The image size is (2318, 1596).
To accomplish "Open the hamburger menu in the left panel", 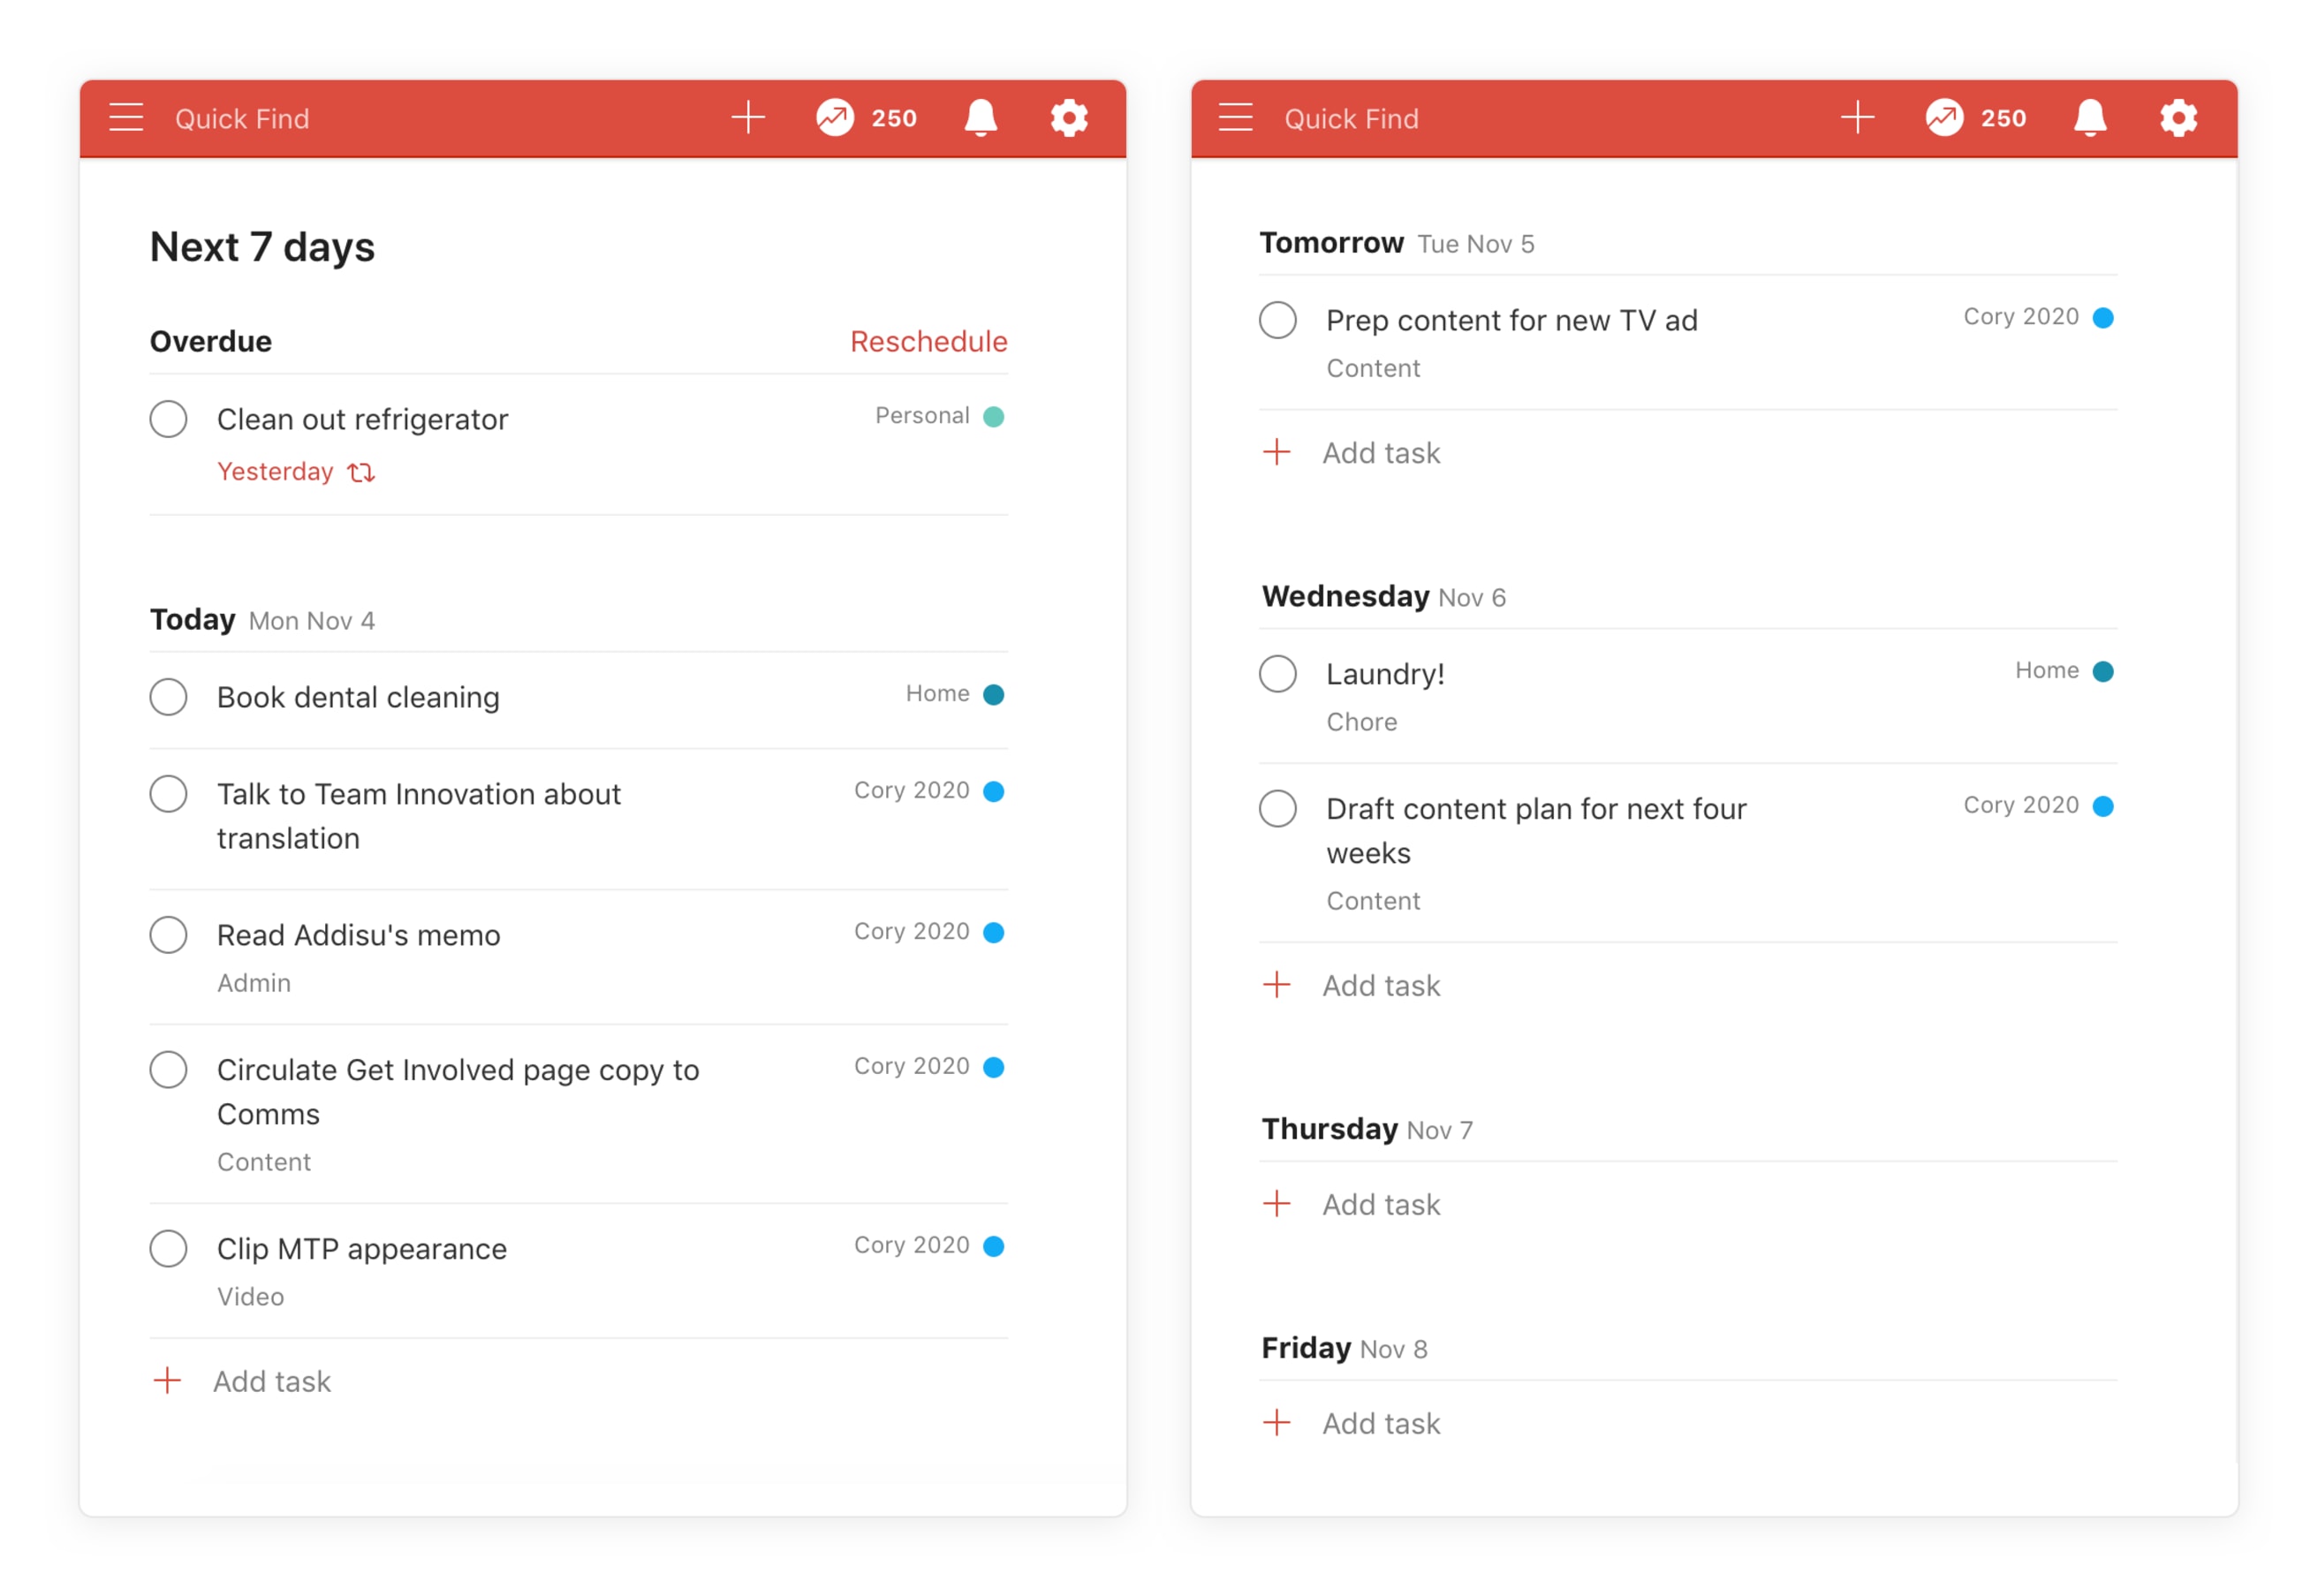I will tap(126, 118).
